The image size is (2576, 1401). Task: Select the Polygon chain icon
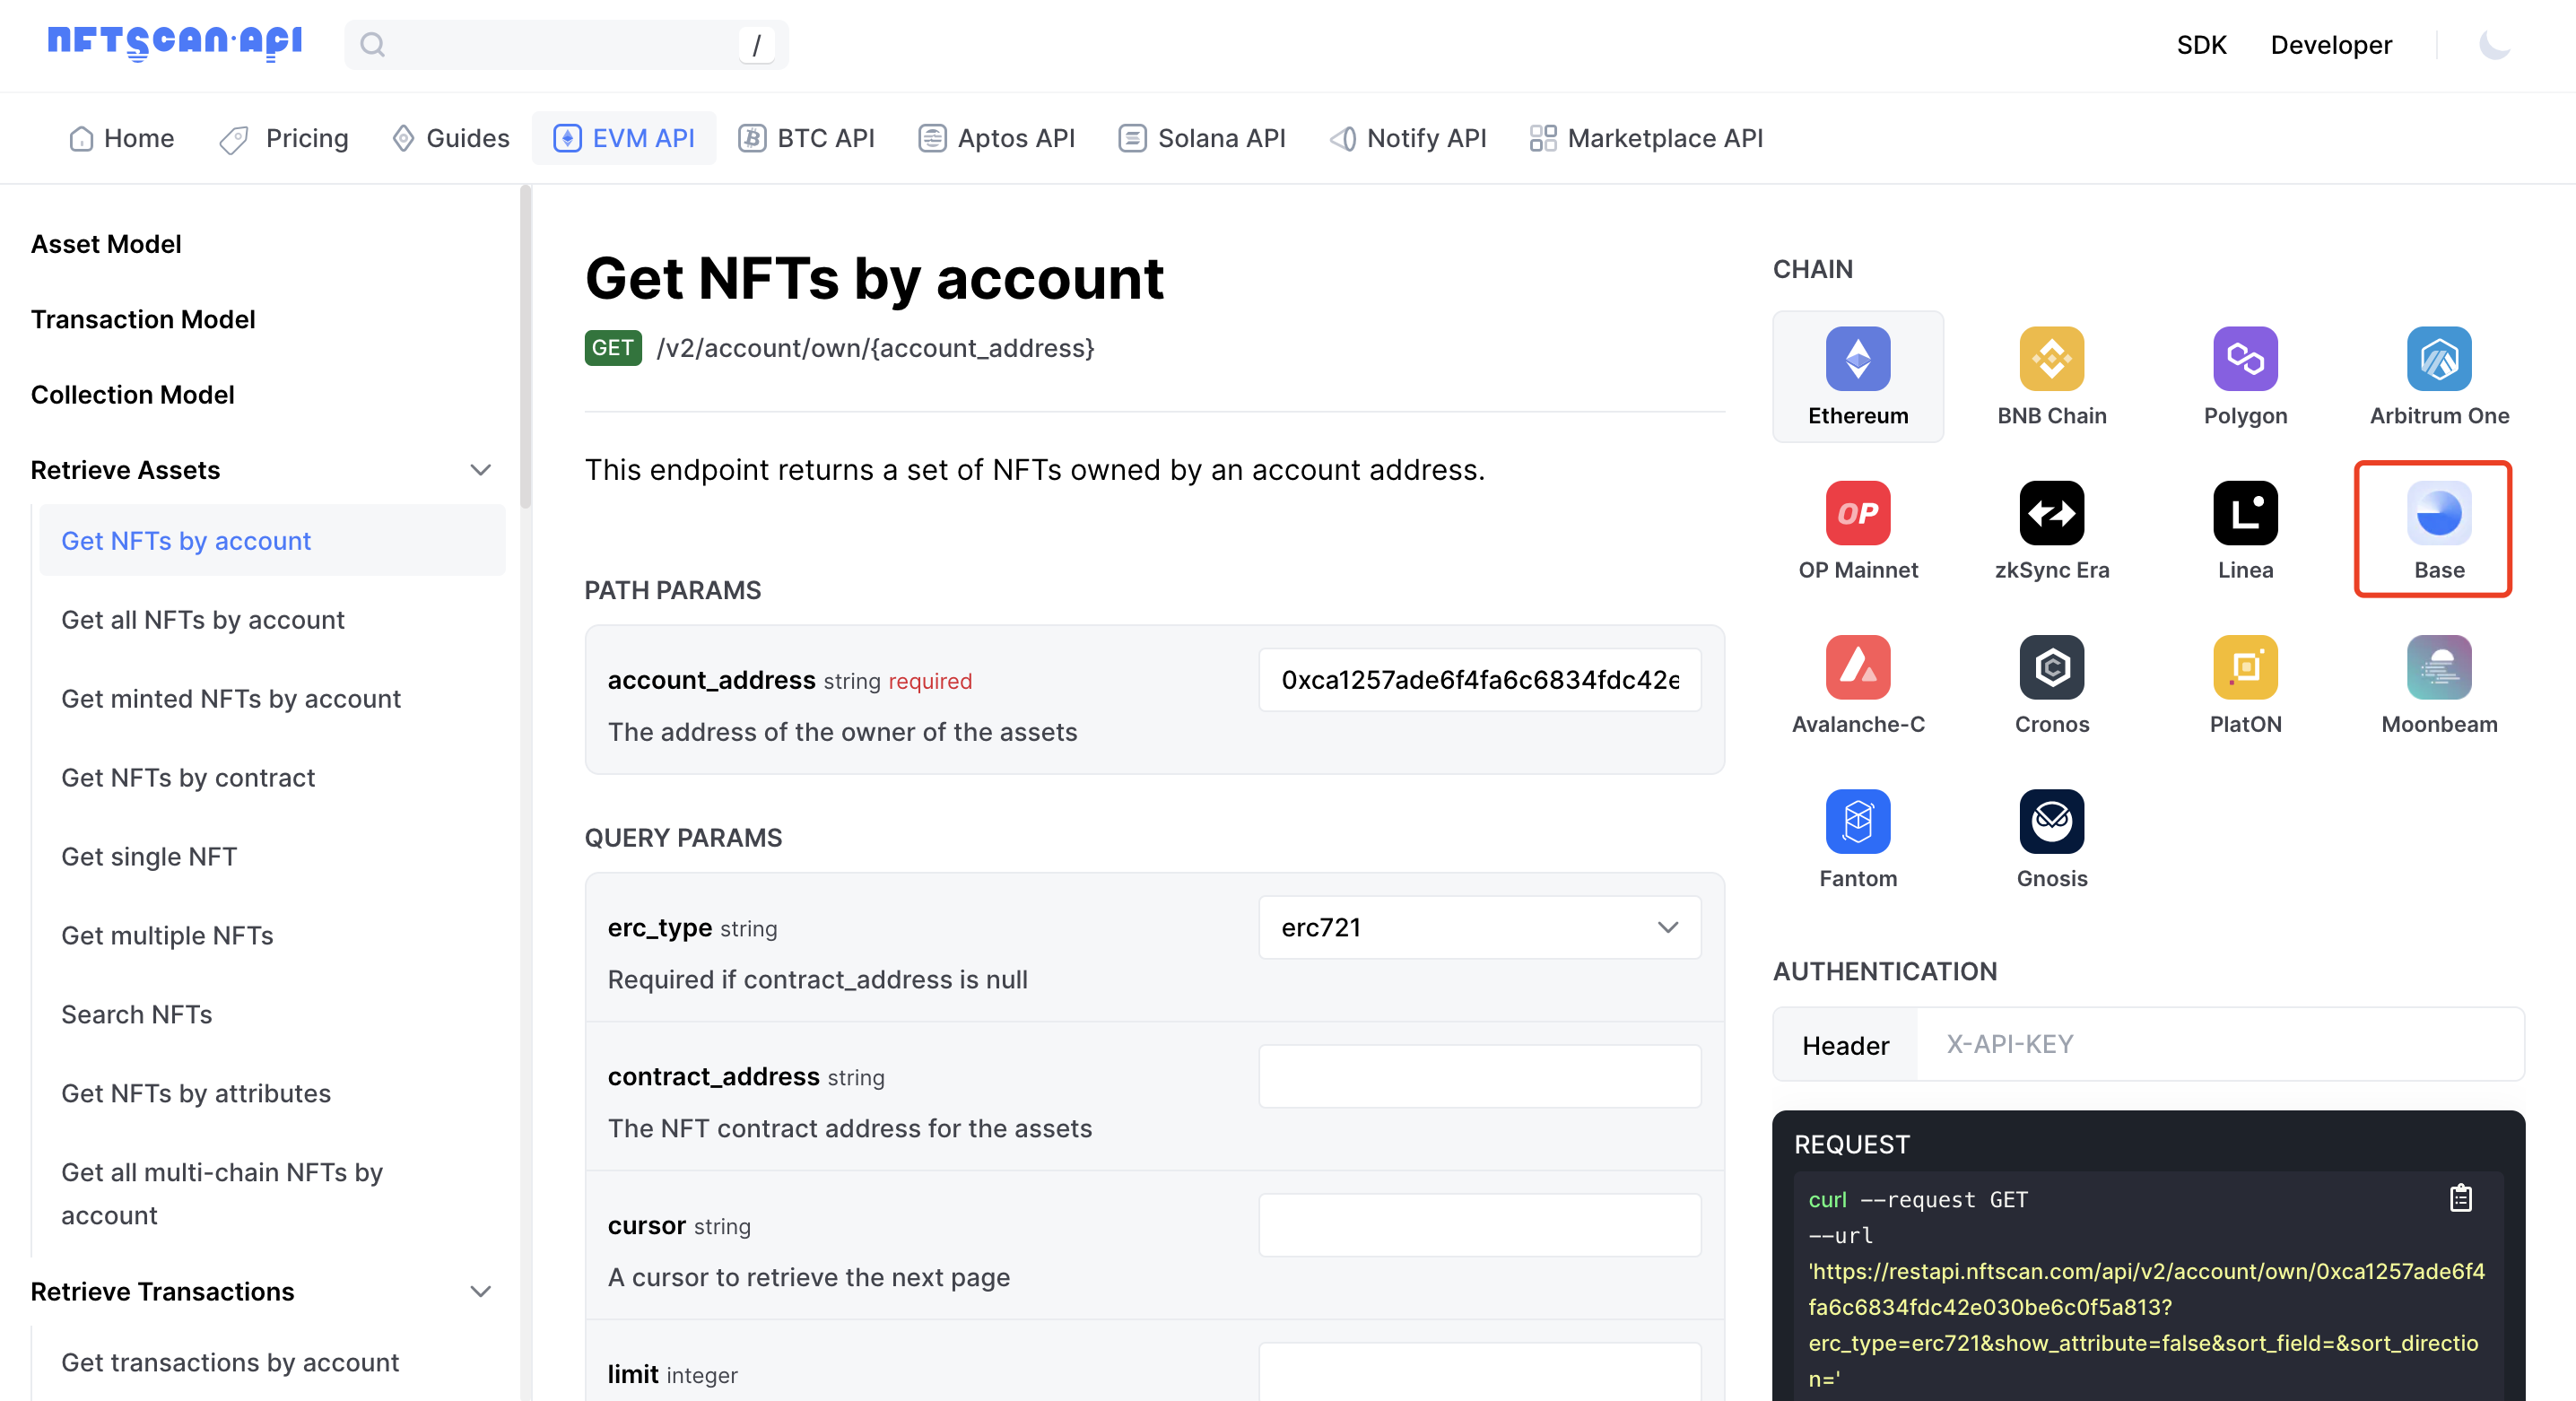click(x=2245, y=357)
